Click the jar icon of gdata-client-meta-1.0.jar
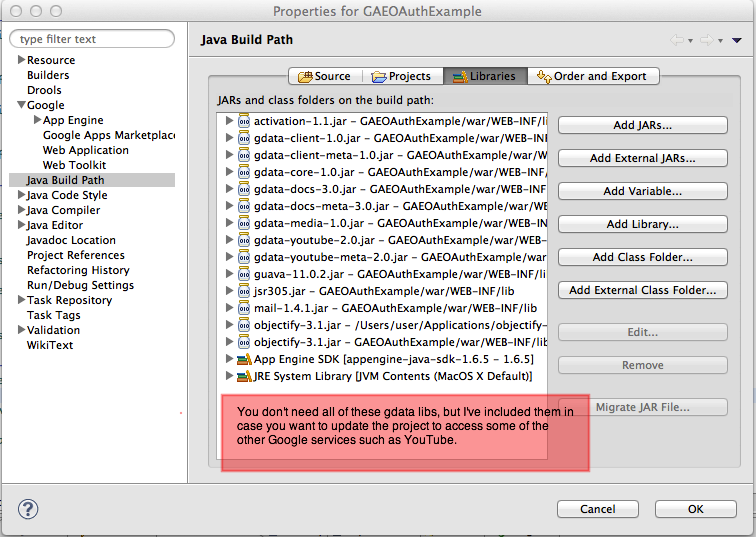 (244, 155)
